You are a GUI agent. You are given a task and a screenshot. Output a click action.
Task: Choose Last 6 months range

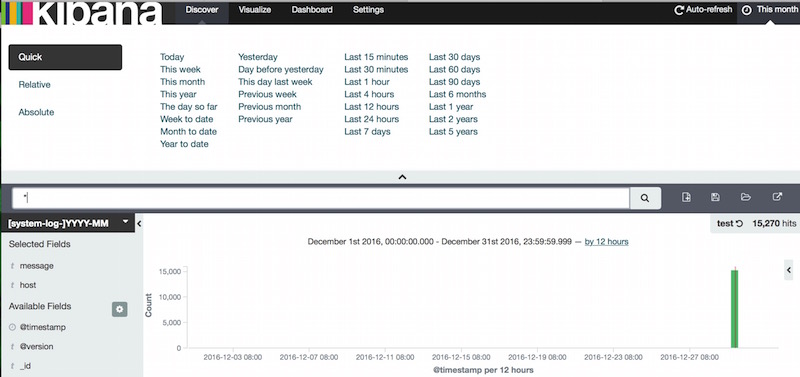pos(458,94)
